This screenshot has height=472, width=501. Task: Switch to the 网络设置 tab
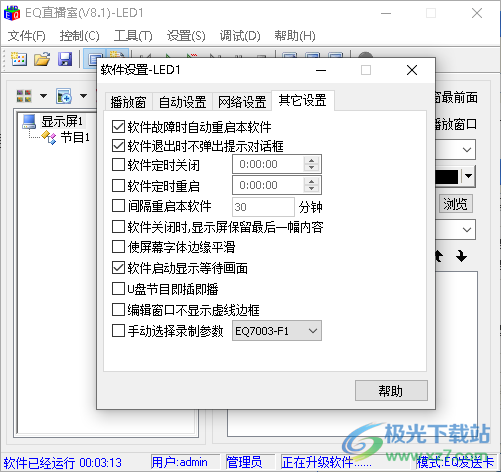[242, 102]
